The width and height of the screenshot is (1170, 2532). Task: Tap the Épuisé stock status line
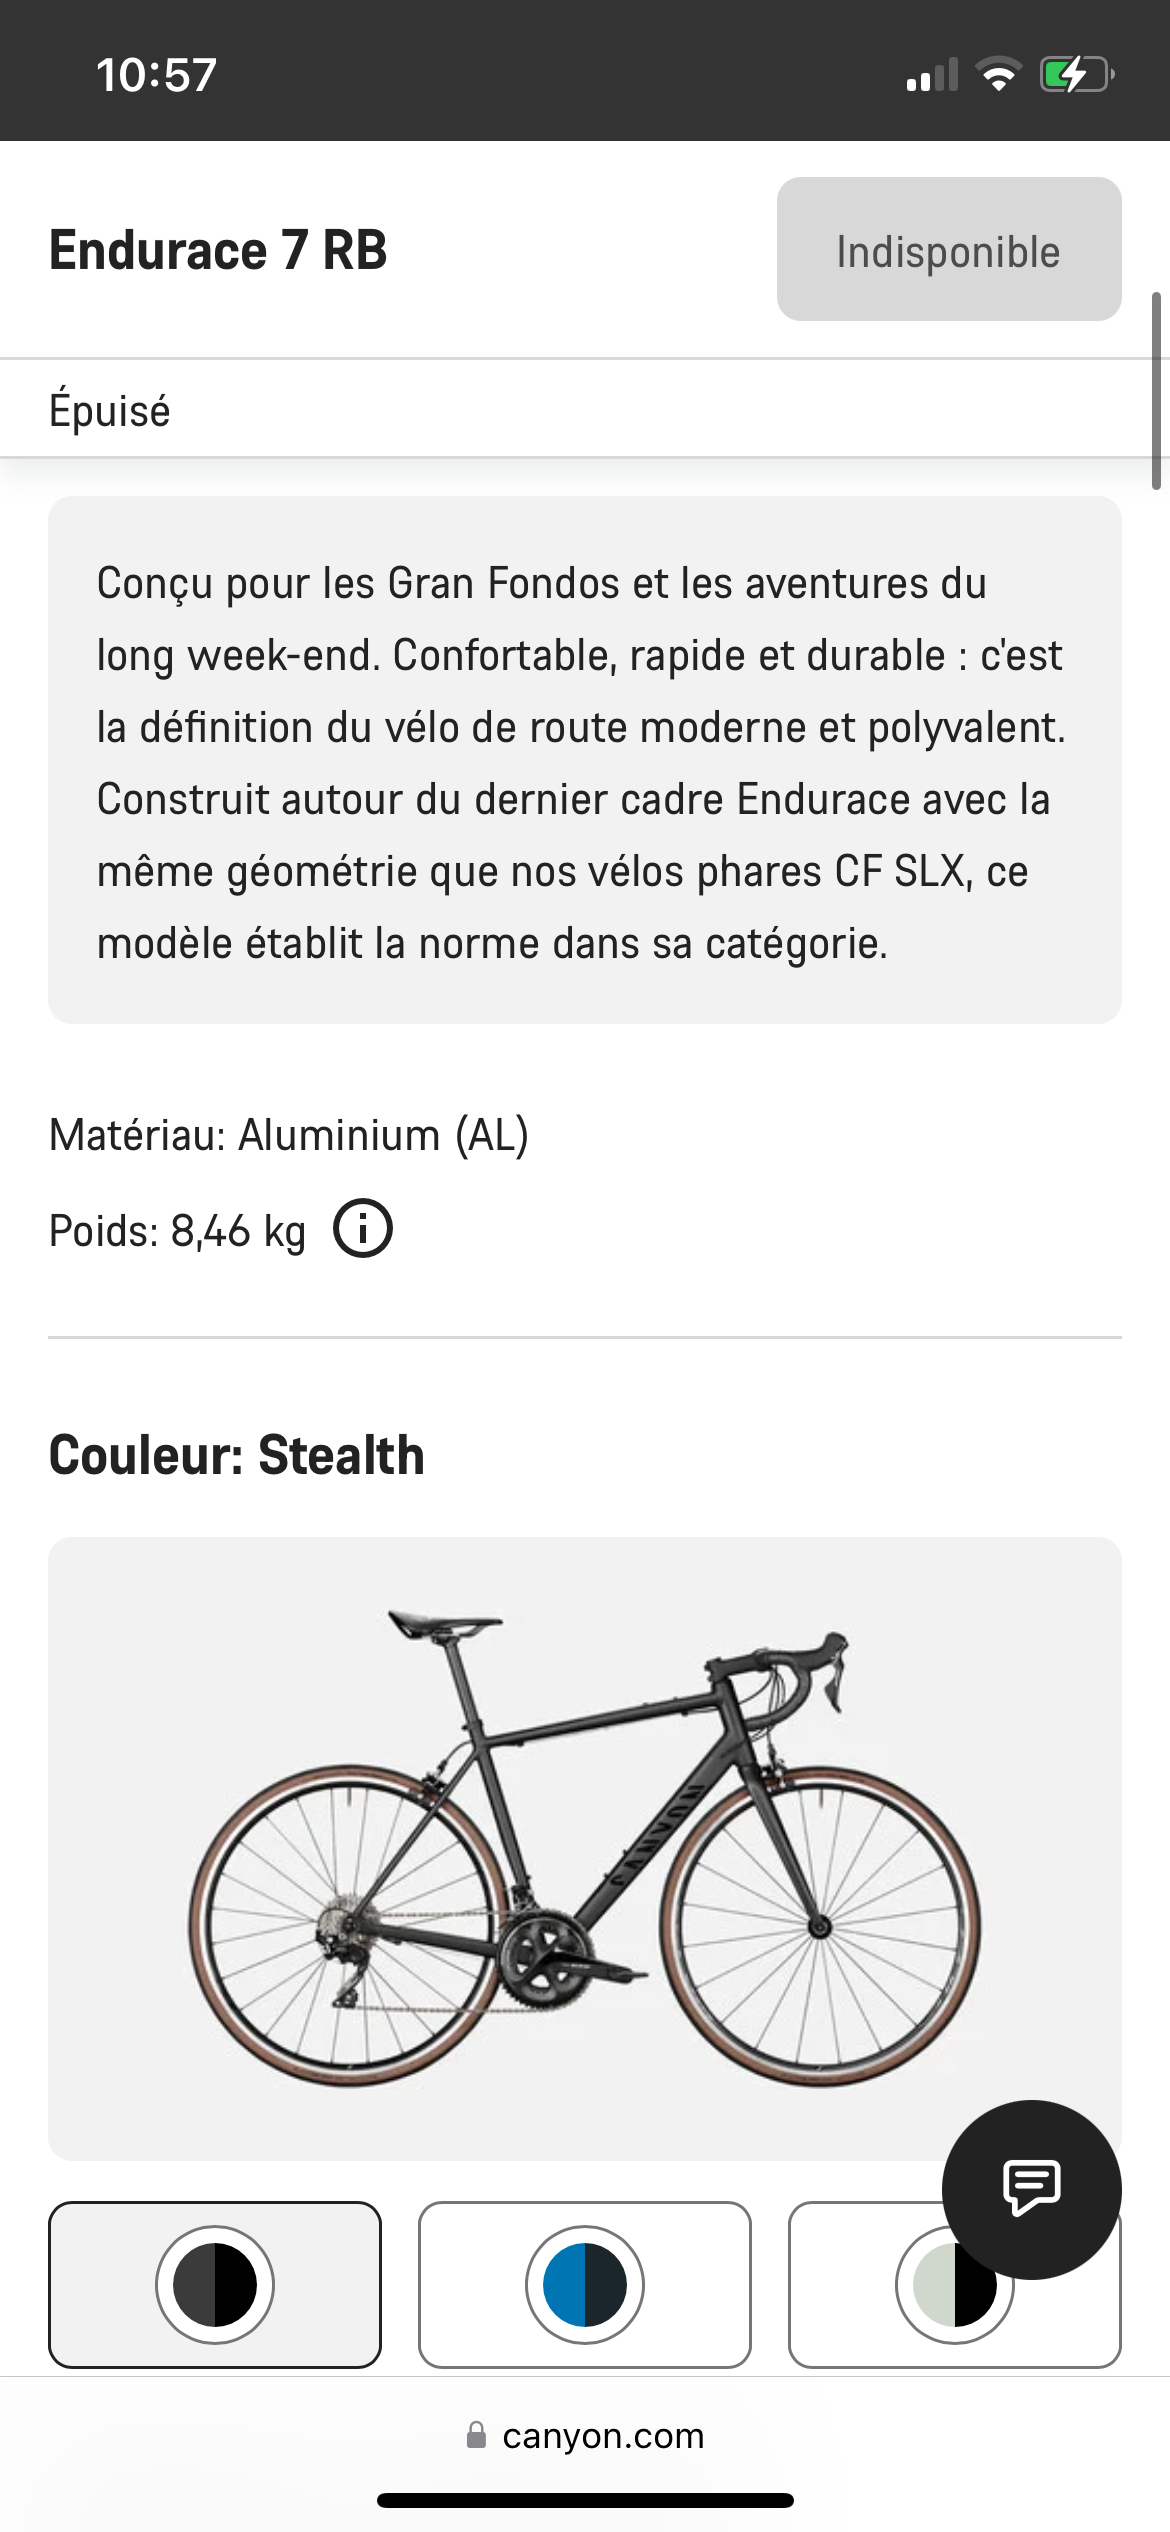coord(110,410)
